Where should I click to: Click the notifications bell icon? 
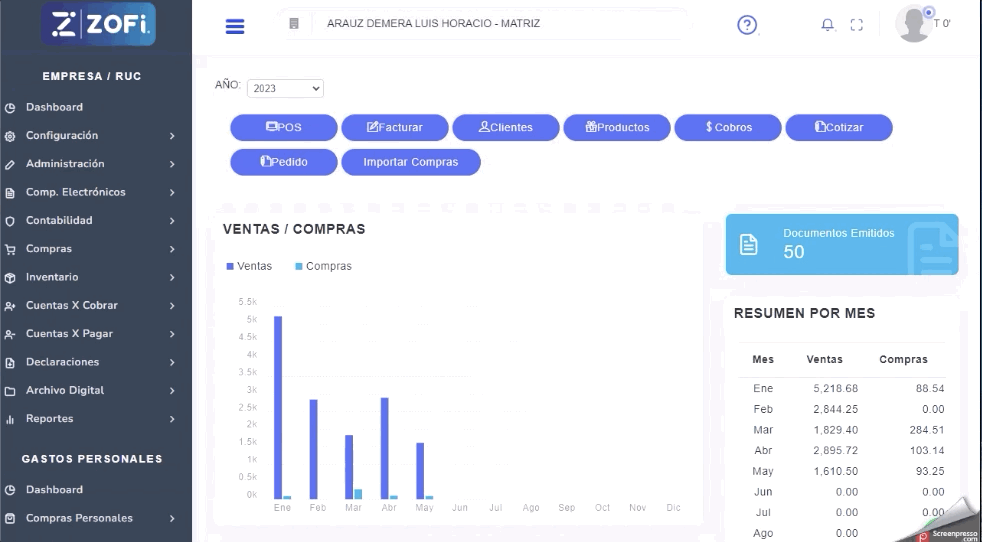tap(827, 26)
